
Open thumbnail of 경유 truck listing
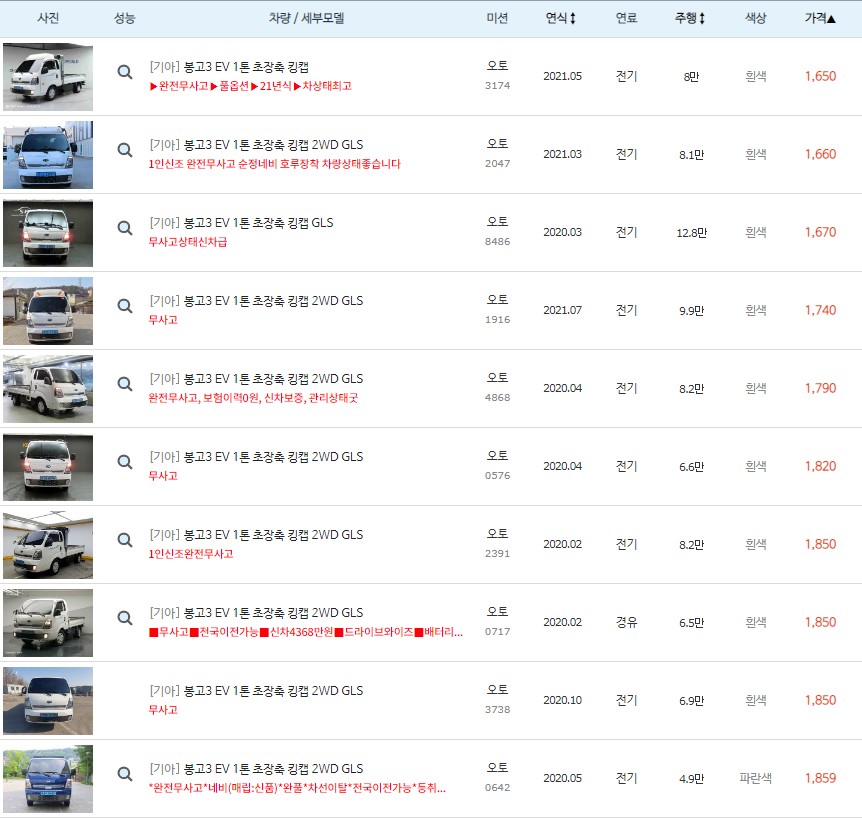(x=48, y=623)
